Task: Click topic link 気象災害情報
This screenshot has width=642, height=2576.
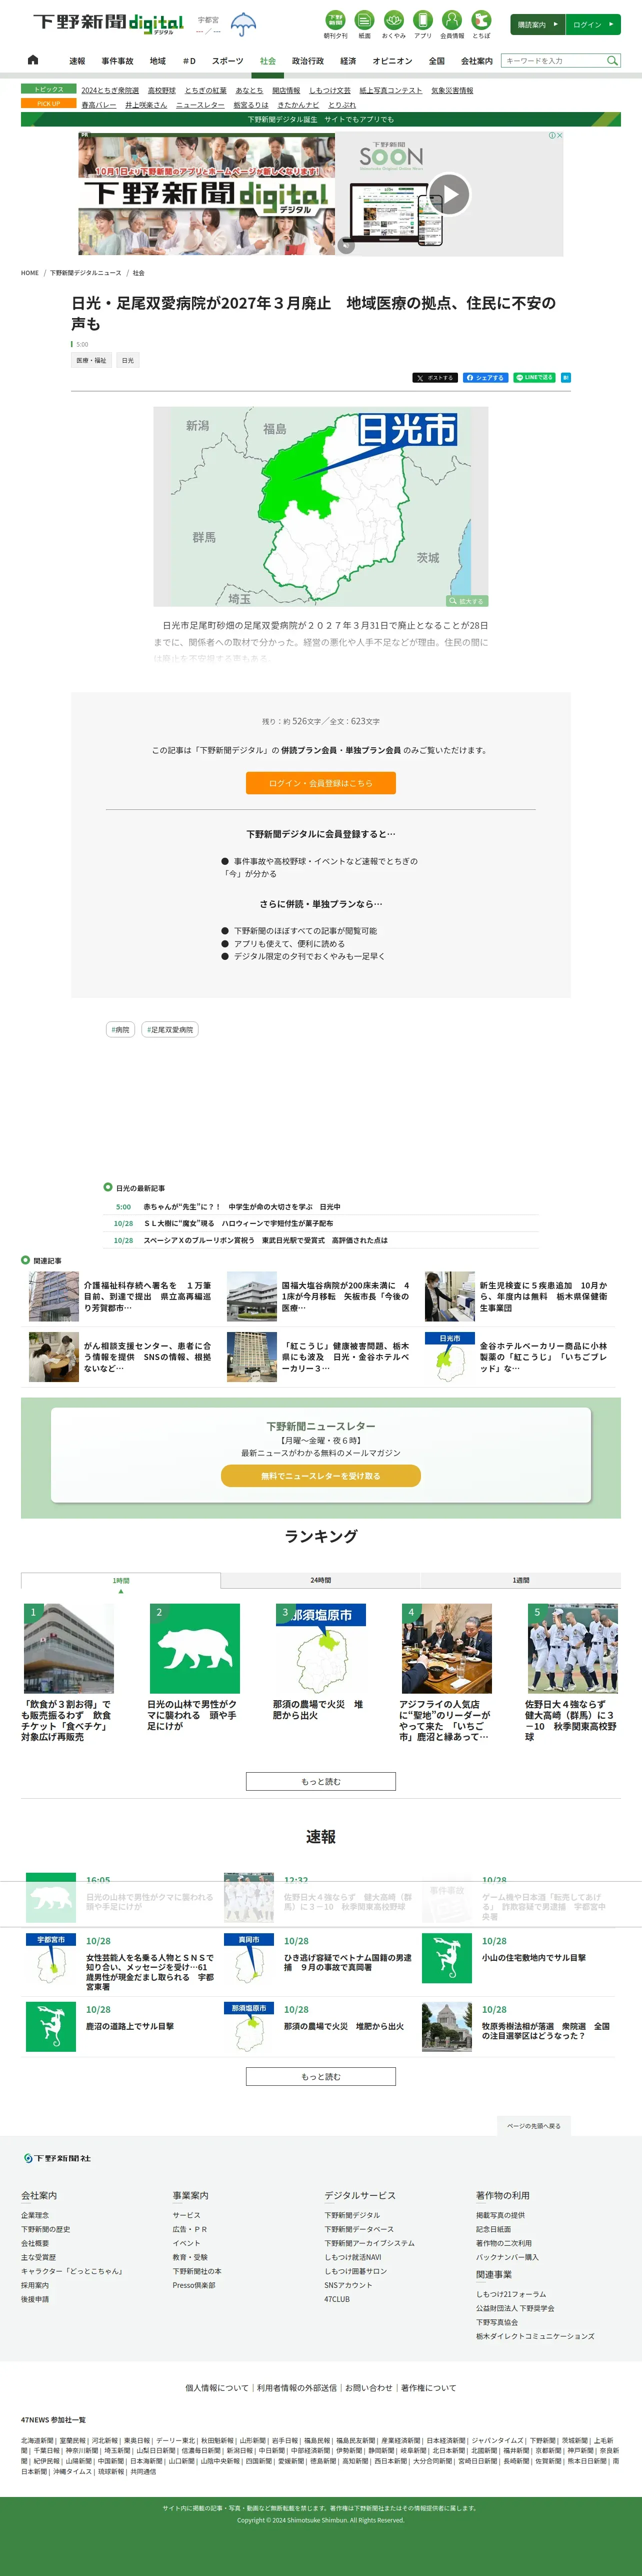Action: click(x=452, y=91)
